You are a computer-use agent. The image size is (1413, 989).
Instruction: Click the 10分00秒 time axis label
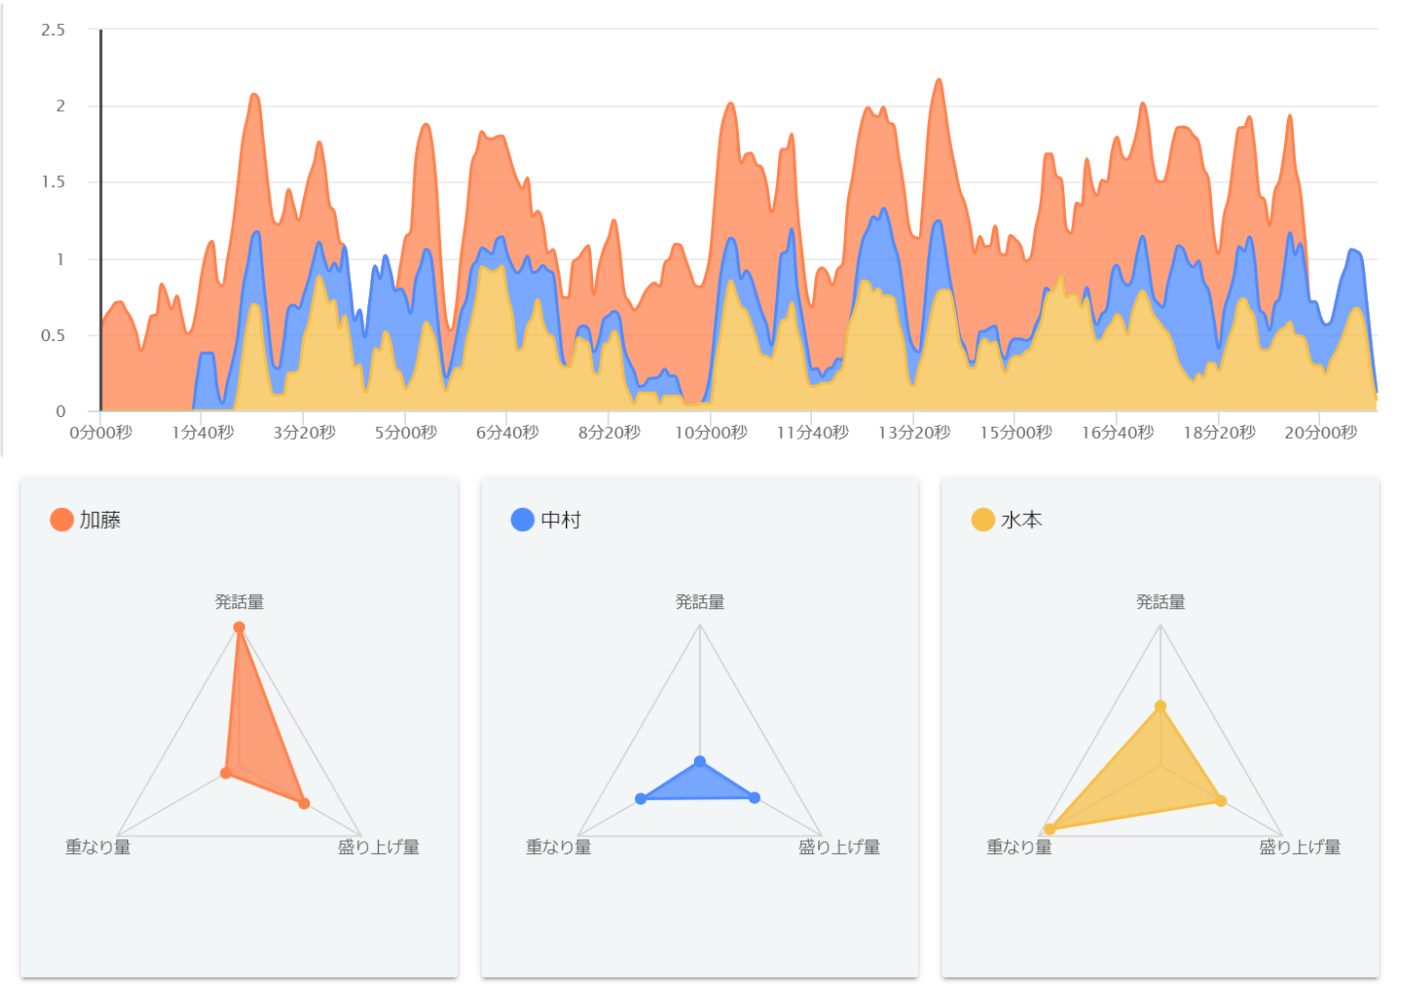(711, 433)
